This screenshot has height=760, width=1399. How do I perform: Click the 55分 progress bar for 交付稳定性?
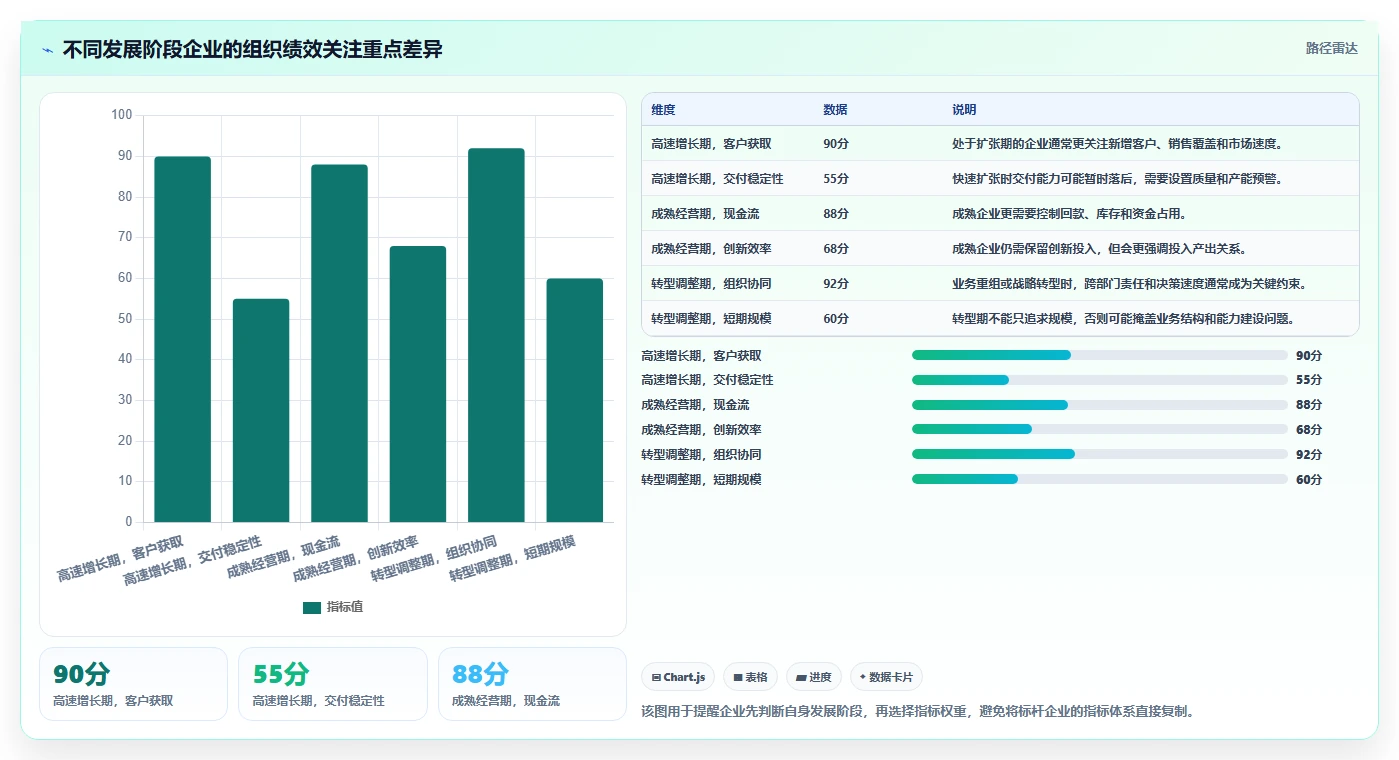(1100, 380)
